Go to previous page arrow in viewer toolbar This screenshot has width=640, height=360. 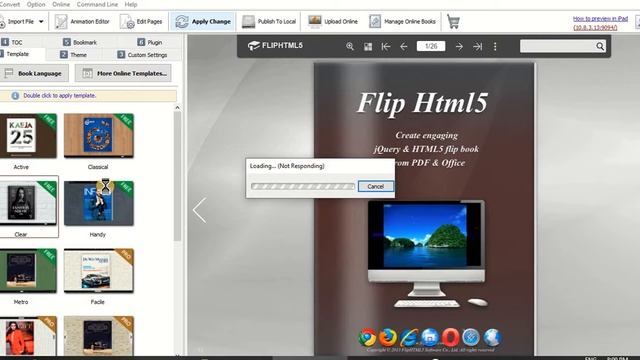point(404,47)
